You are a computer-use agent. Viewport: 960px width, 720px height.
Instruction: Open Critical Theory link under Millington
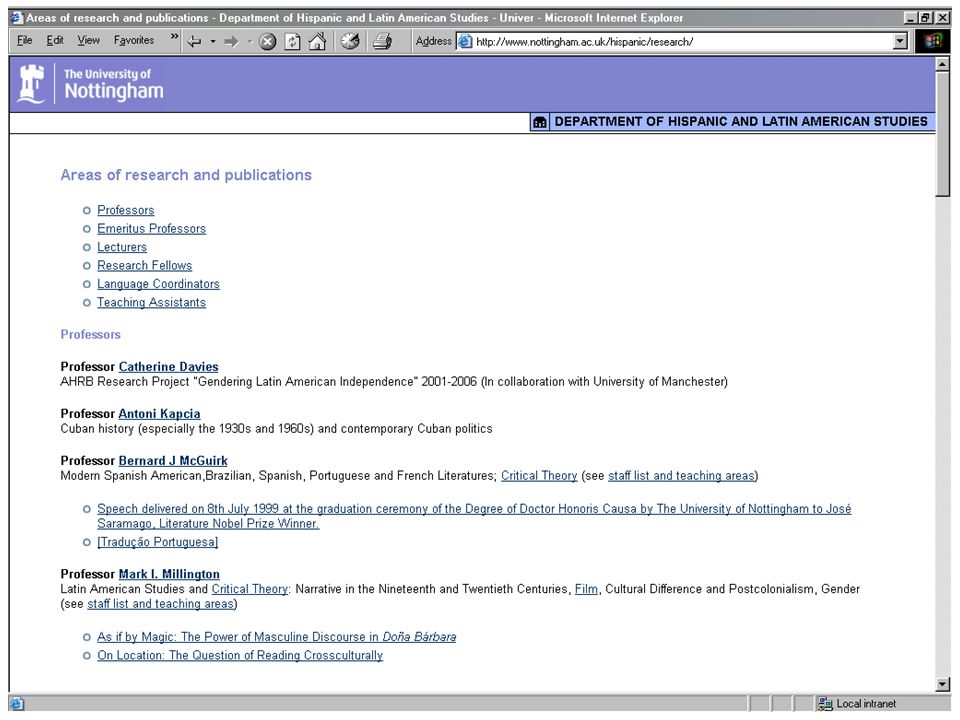(250, 589)
